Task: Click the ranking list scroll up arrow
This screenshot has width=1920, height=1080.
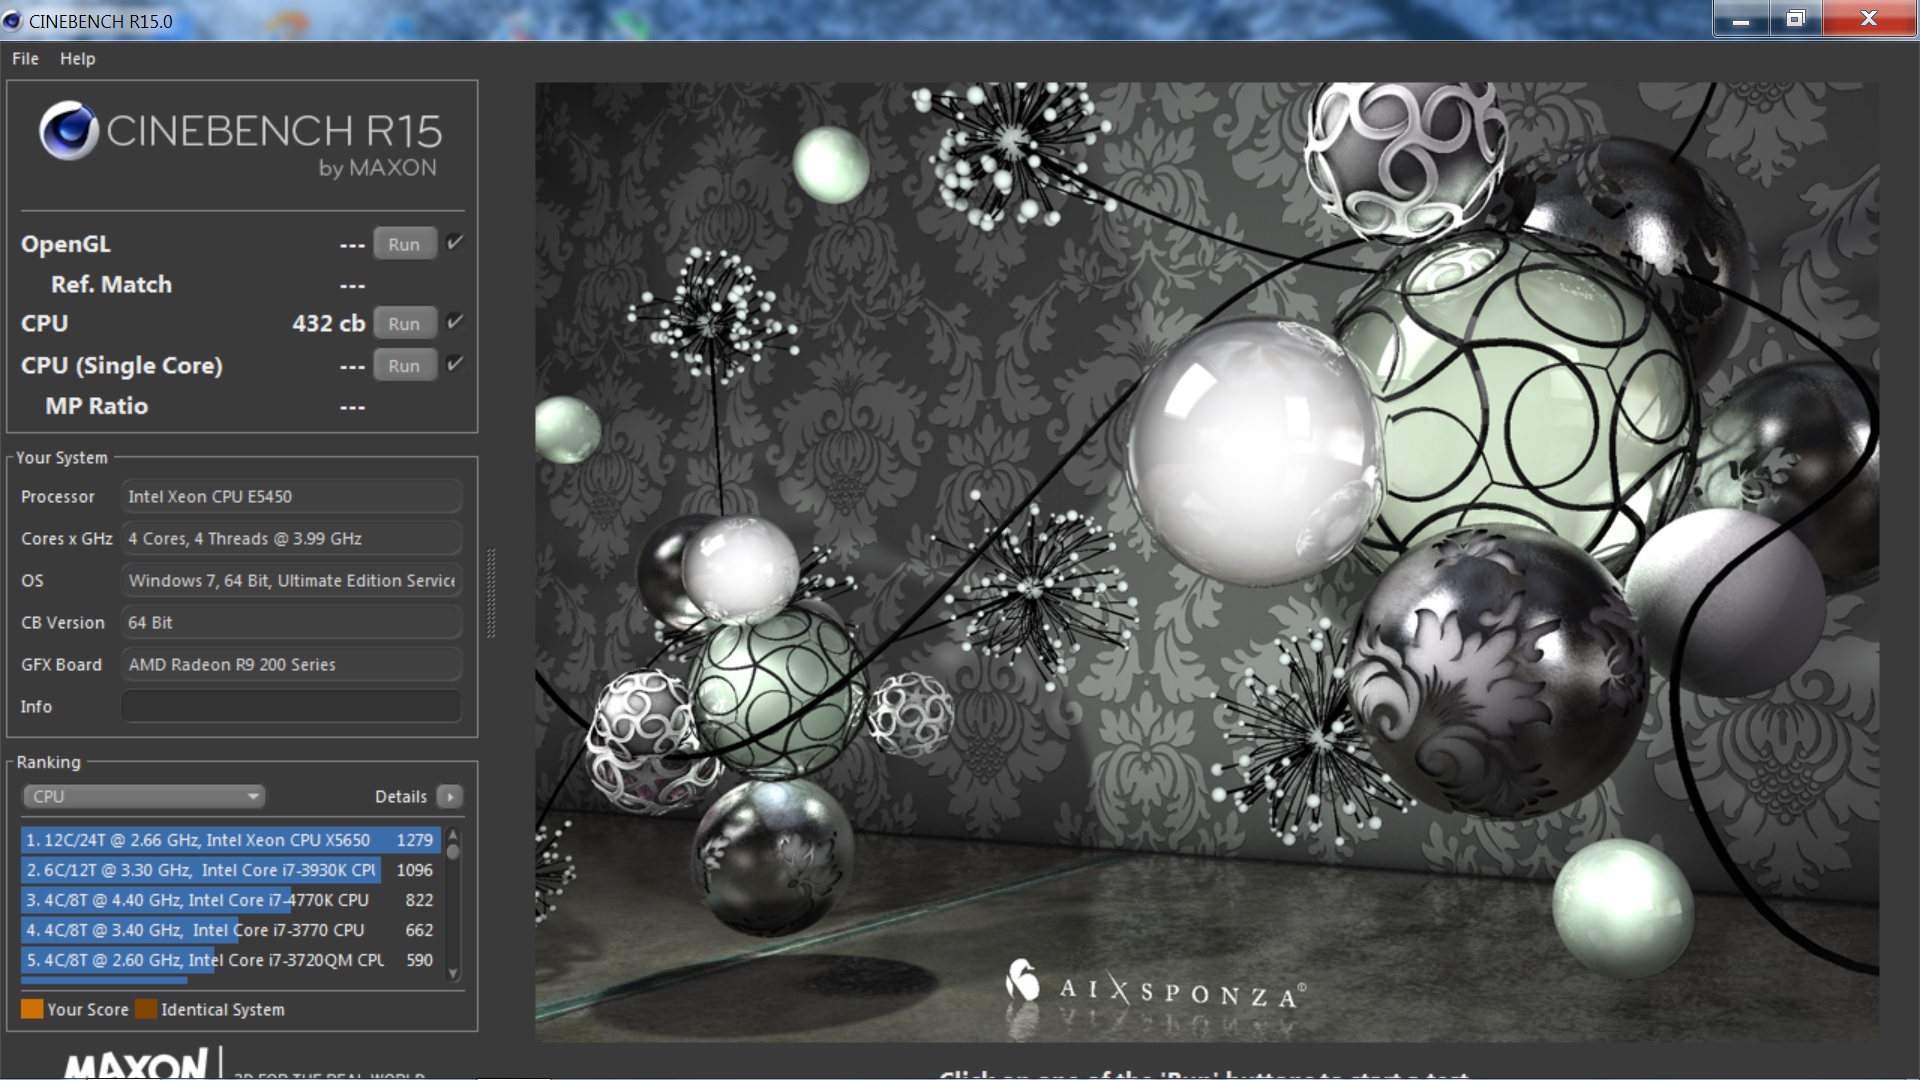Action: (453, 835)
